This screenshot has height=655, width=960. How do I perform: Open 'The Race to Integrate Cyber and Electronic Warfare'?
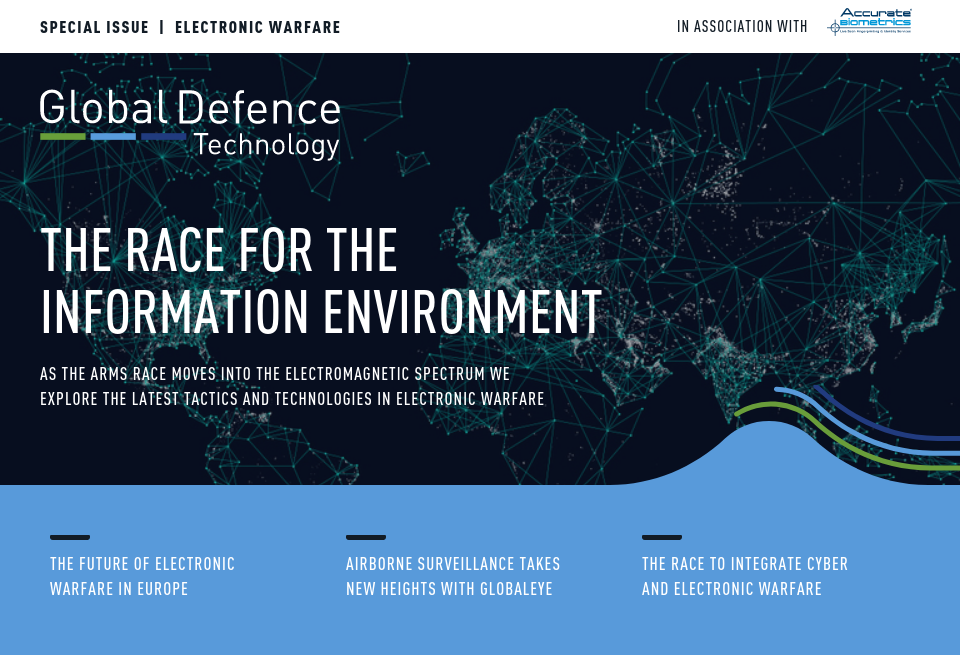744,576
